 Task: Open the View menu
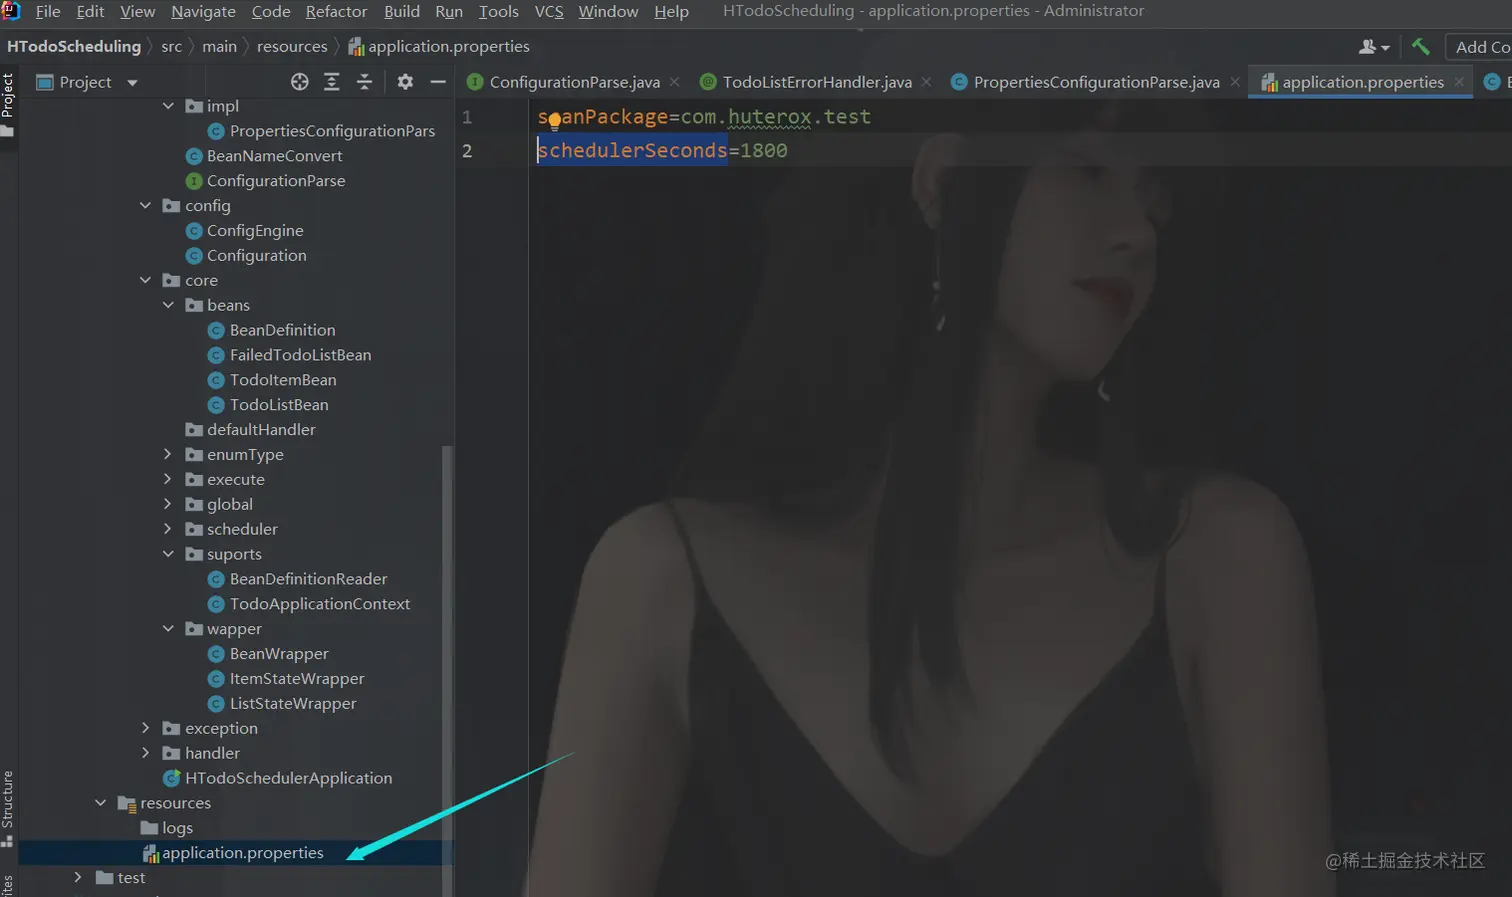click(138, 12)
